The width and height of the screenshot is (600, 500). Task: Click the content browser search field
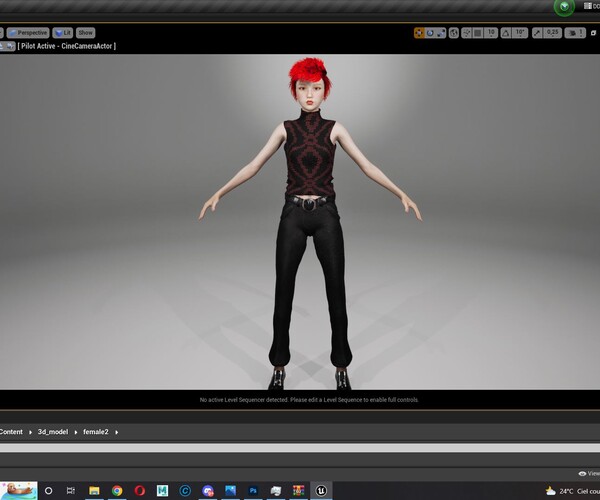point(300,448)
